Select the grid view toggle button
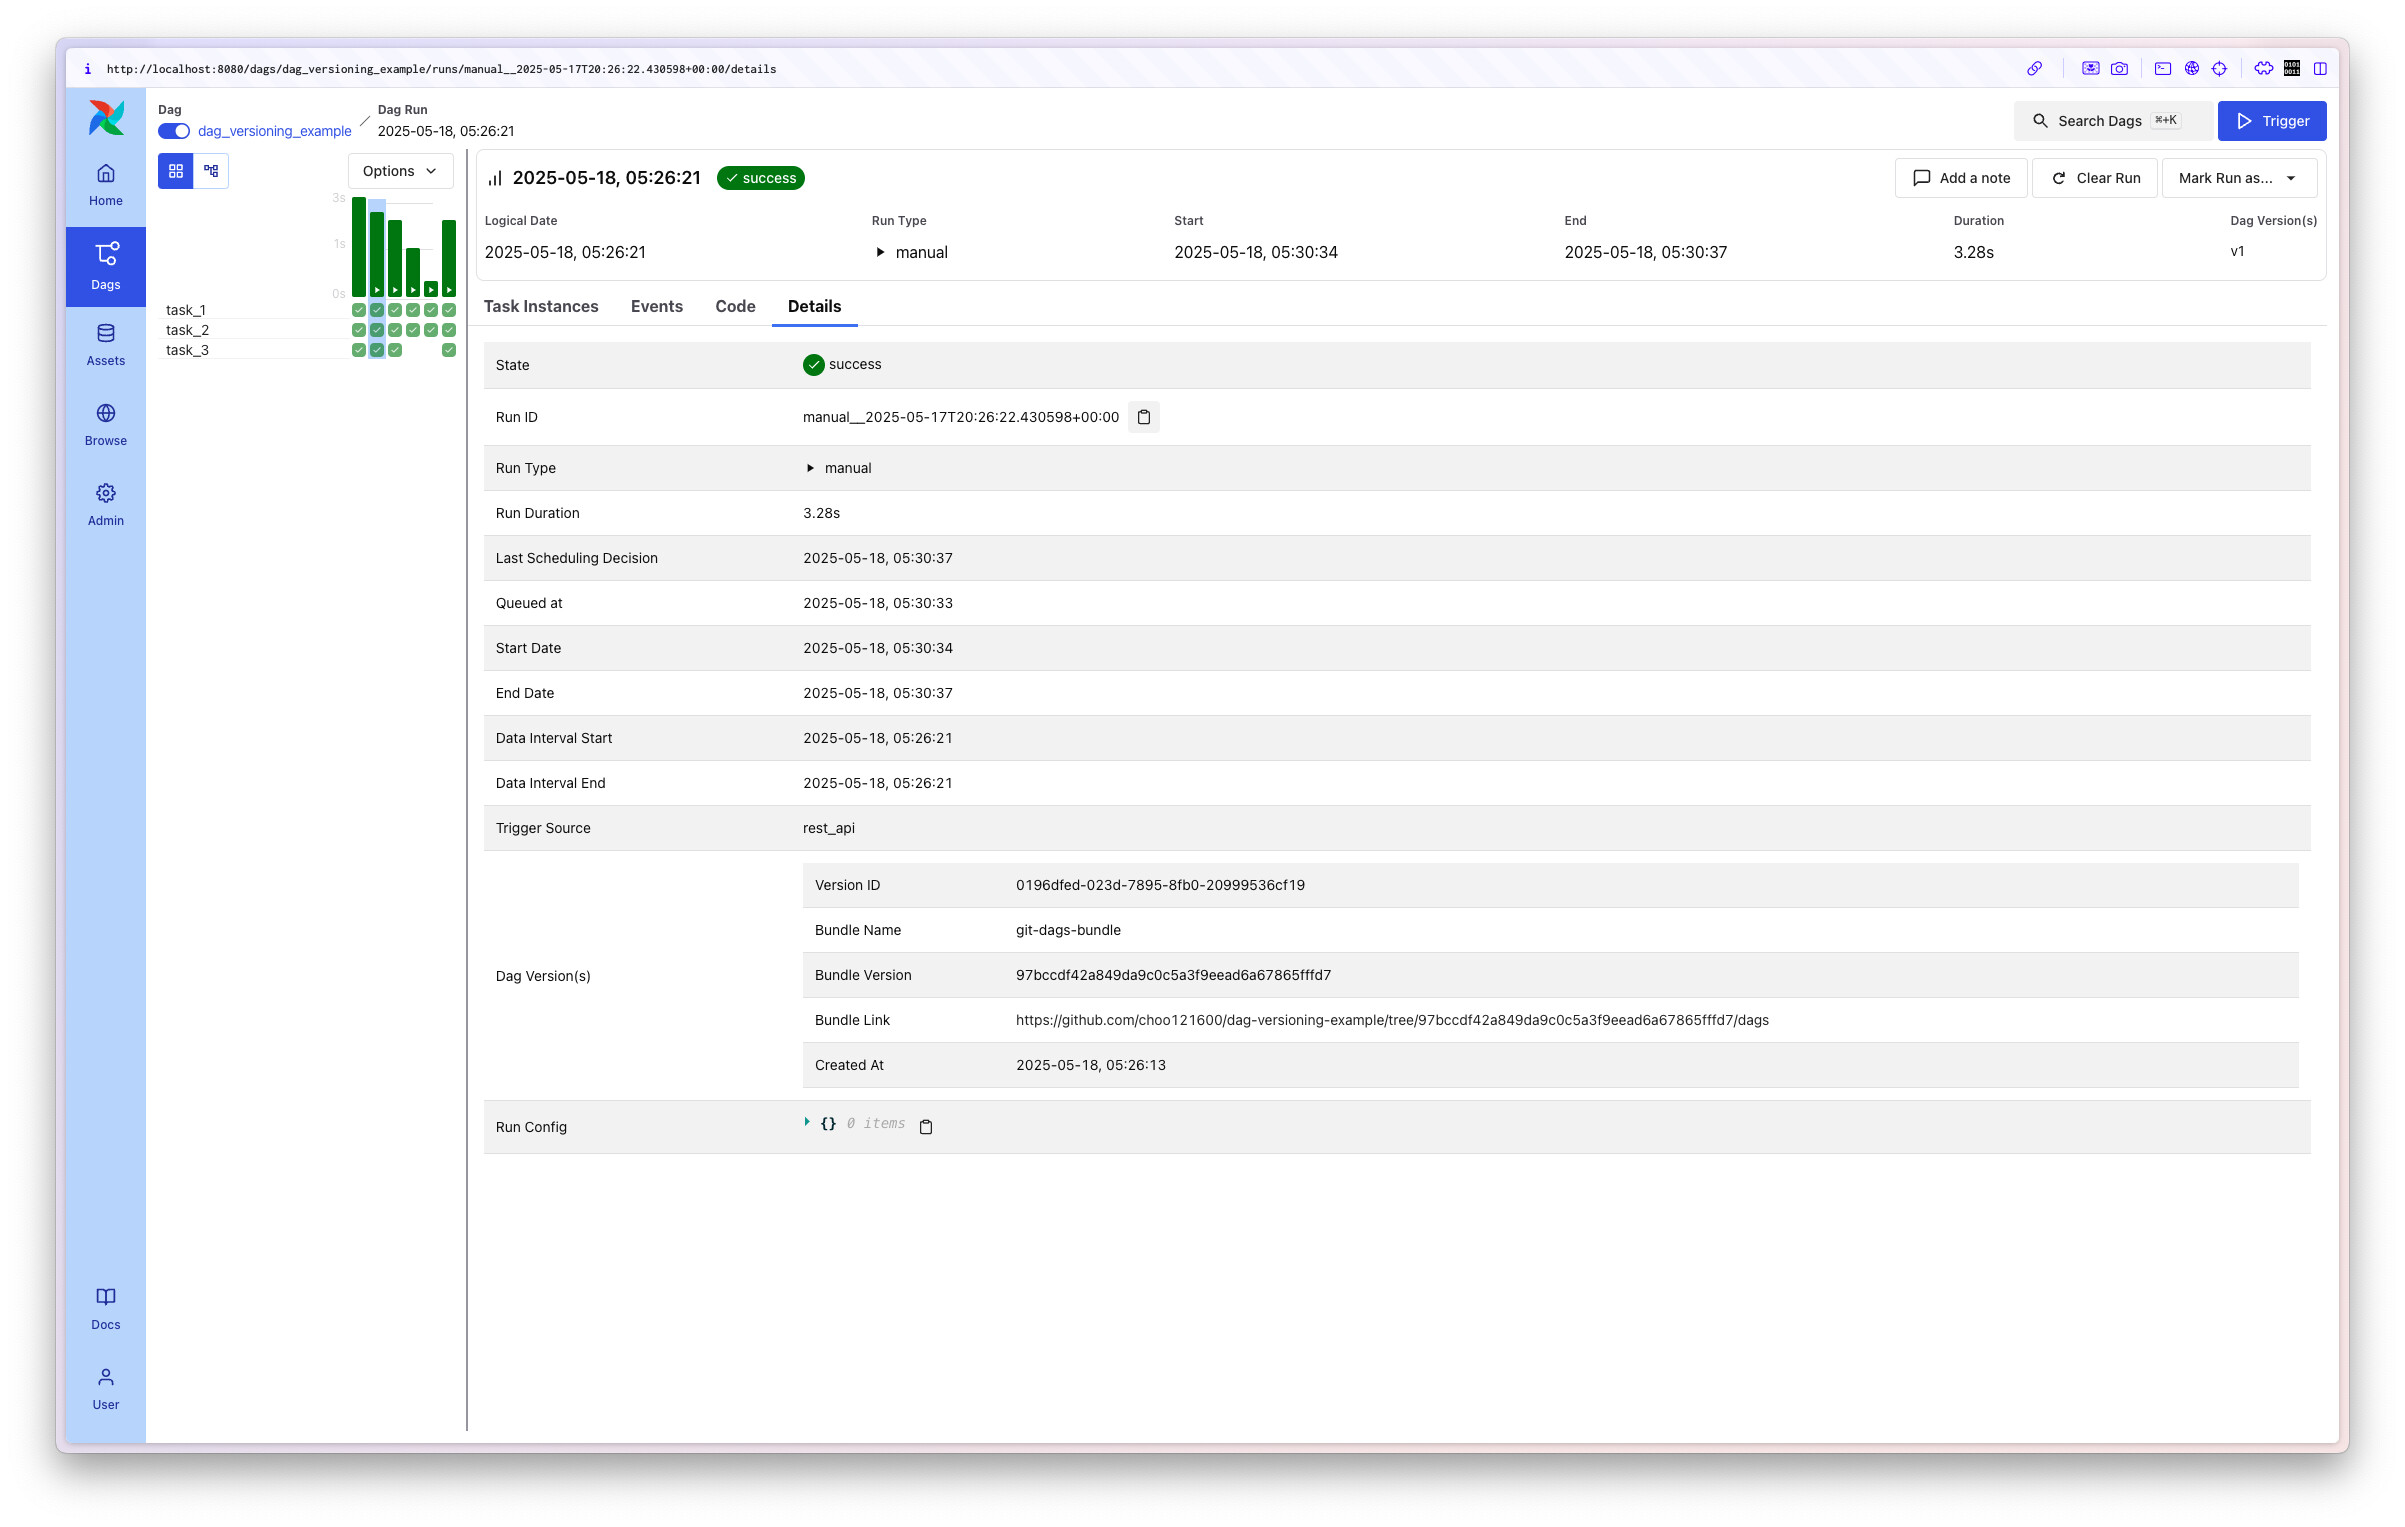The image size is (2405, 1527). tap(176, 171)
